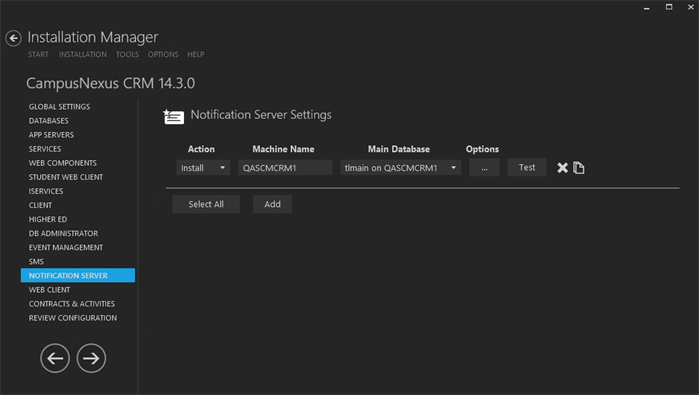Viewport: 699px width, 395px height.
Task: Select SMS in sidebar
Action: pyautogui.click(x=36, y=262)
